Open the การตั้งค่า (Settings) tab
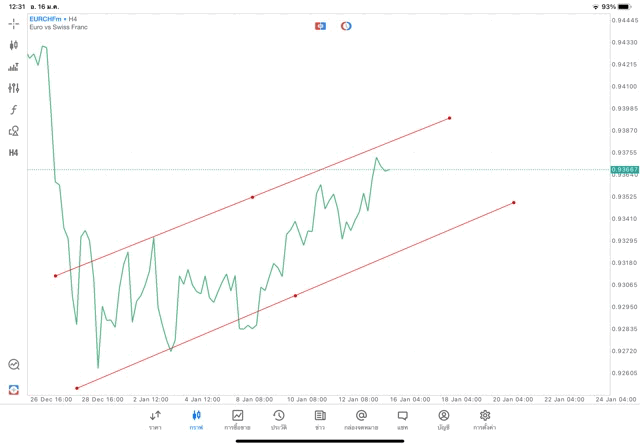 [485, 420]
